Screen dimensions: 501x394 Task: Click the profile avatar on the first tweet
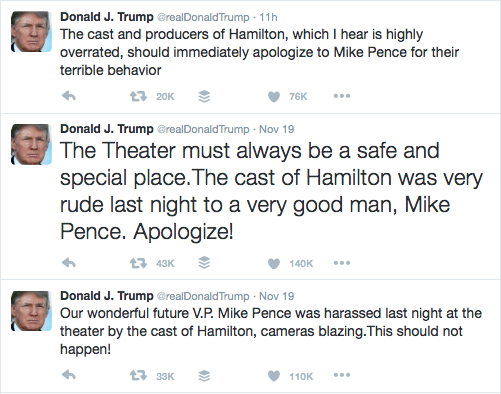pyautogui.click(x=31, y=32)
